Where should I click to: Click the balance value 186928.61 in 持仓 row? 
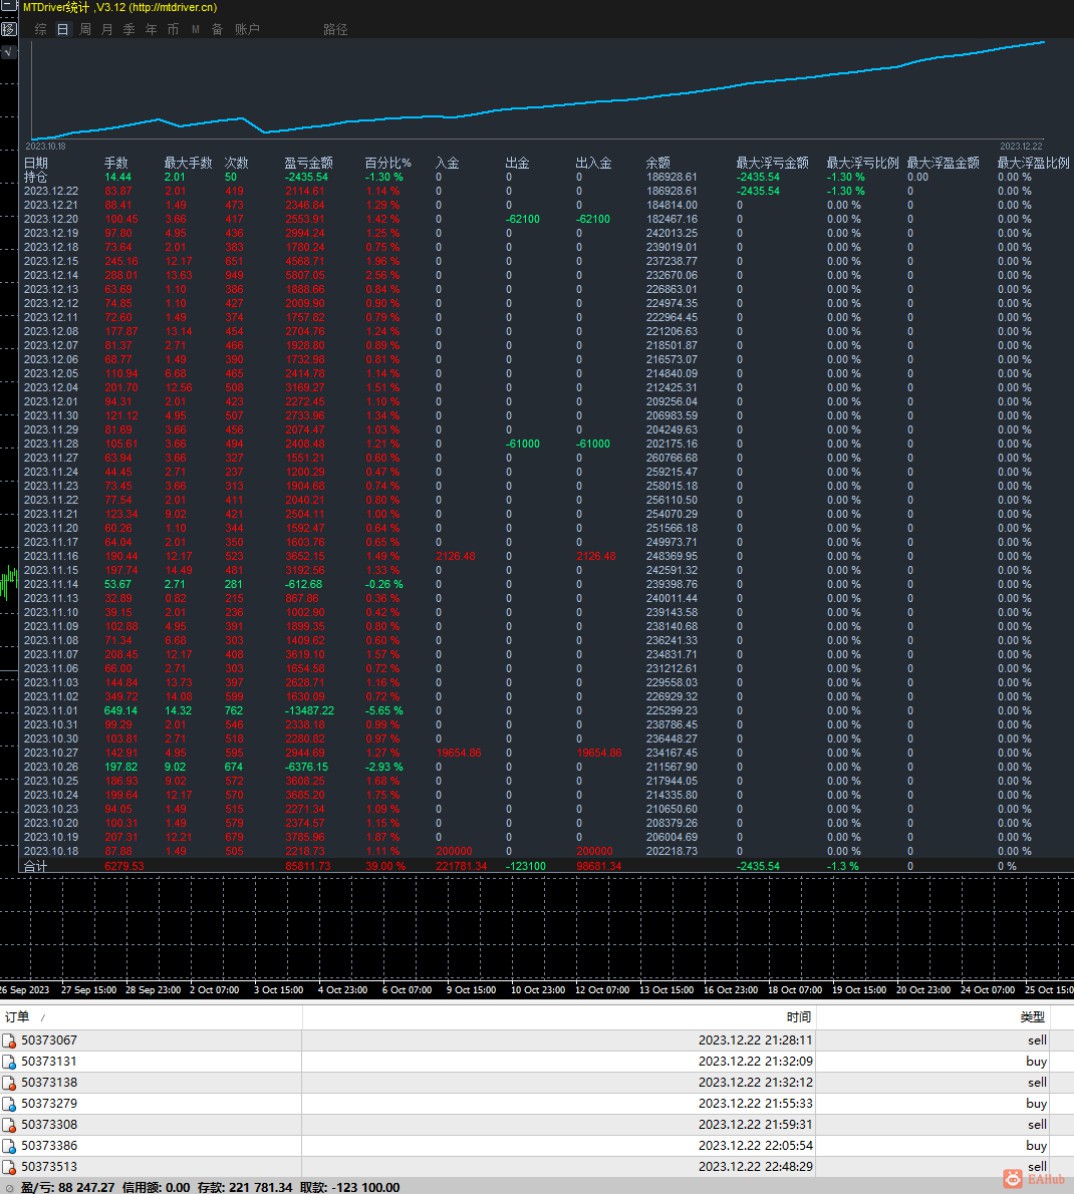coord(672,177)
